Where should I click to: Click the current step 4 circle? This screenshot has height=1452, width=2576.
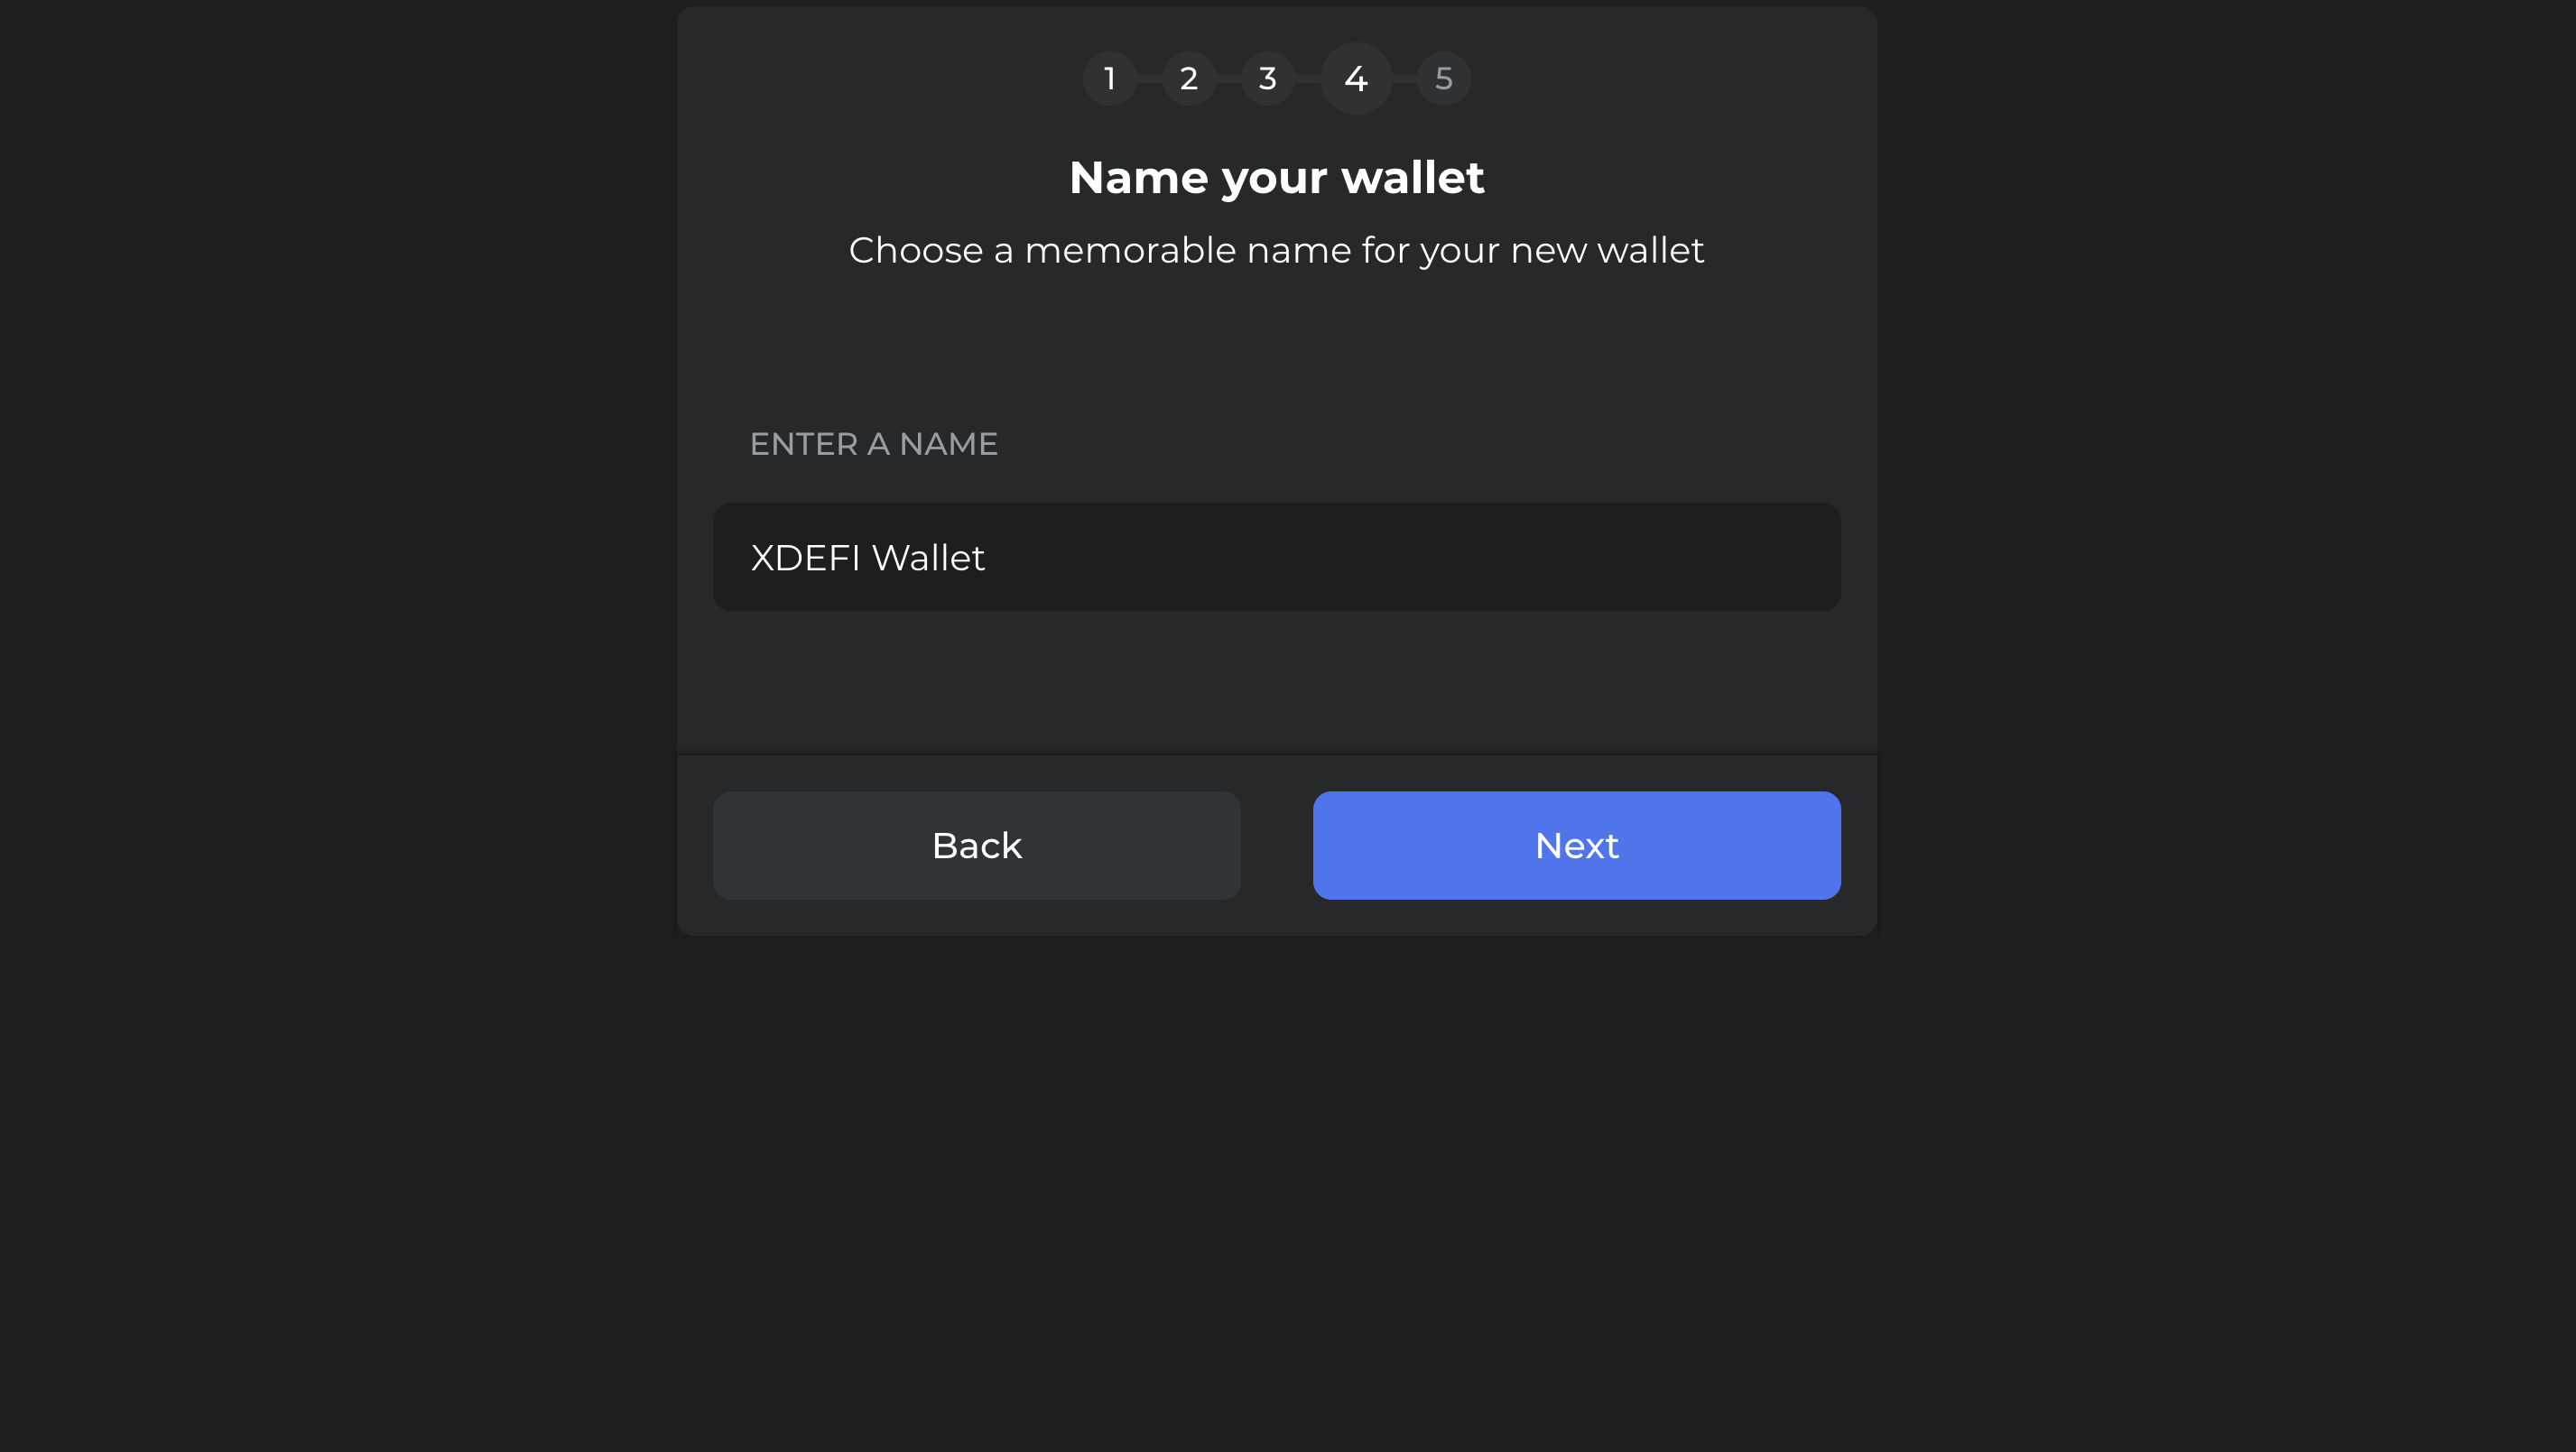click(1355, 78)
